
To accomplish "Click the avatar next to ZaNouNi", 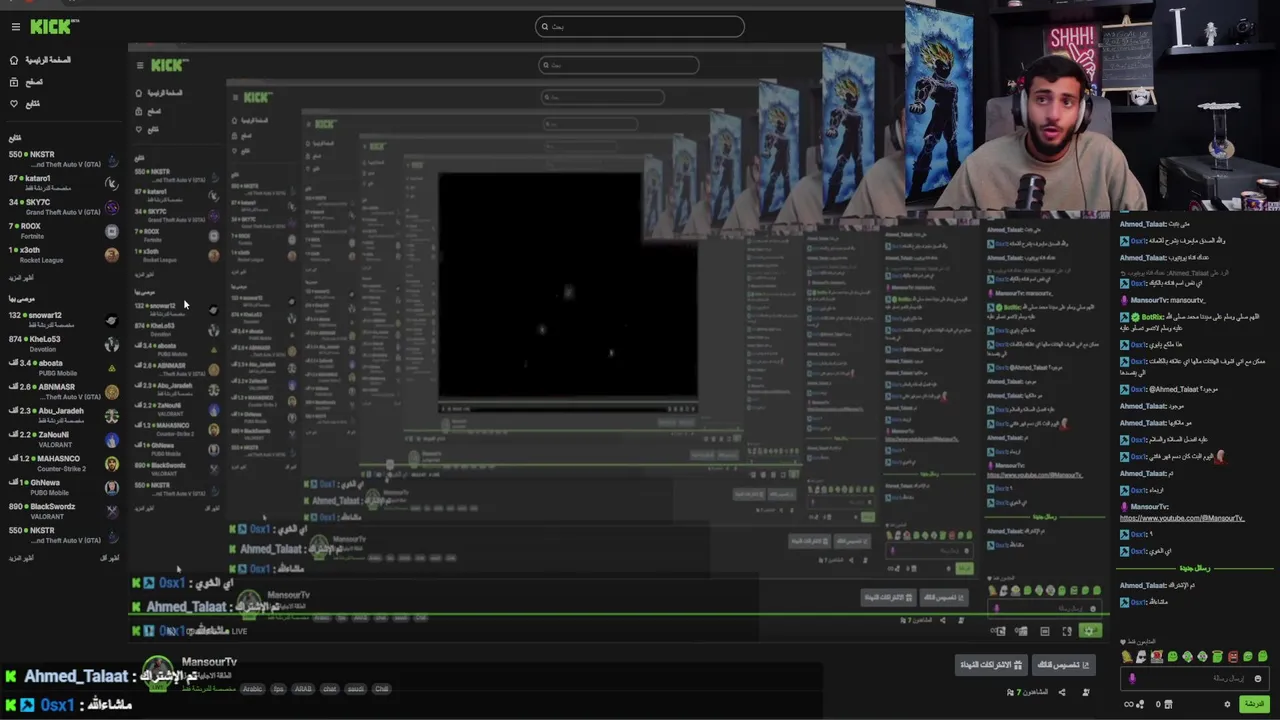I will click(x=112, y=440).
